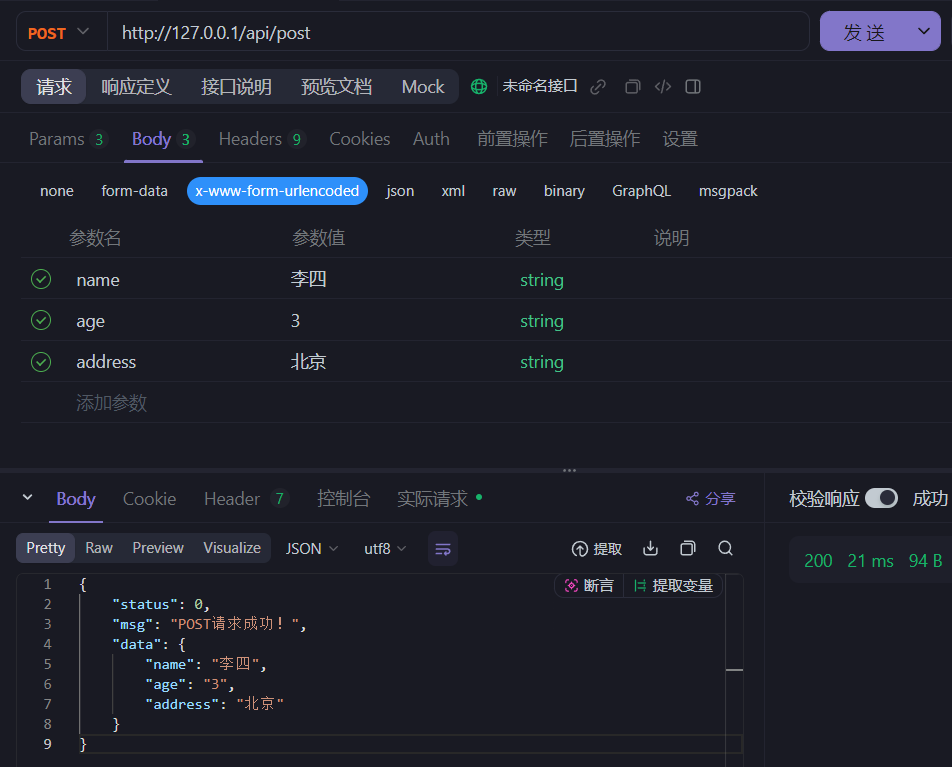Open the 后置操作 tab

point(605,139)
